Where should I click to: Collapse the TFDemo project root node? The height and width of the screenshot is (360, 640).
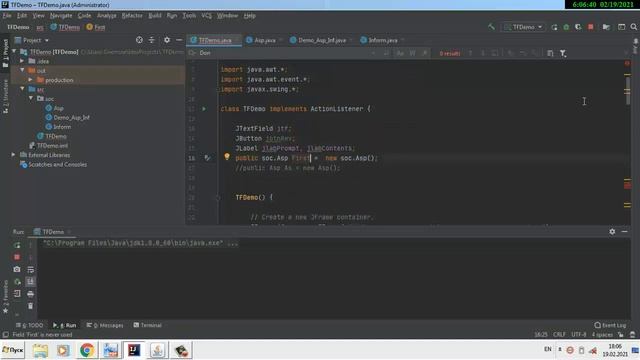coord(15,51)
